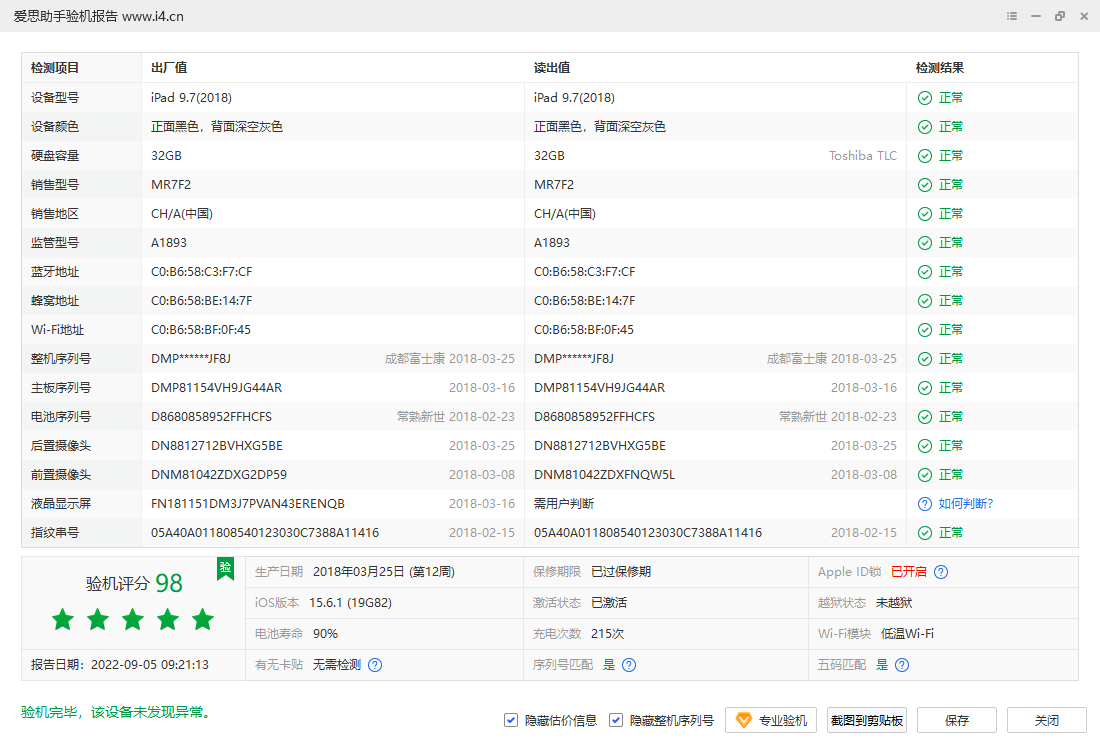Click the green checkmark on the 指纹串号 row
The image size is (1100, 749).
click(923, 532)
